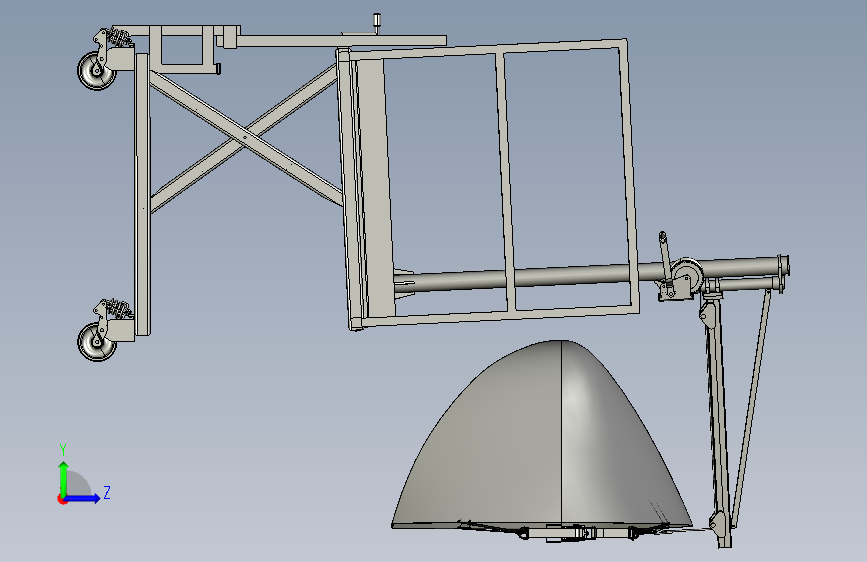Select the center vertical bar of rectangular frame
Image resolution: width=867 pixels, height=562 pixels.
[x=505, y=183]
